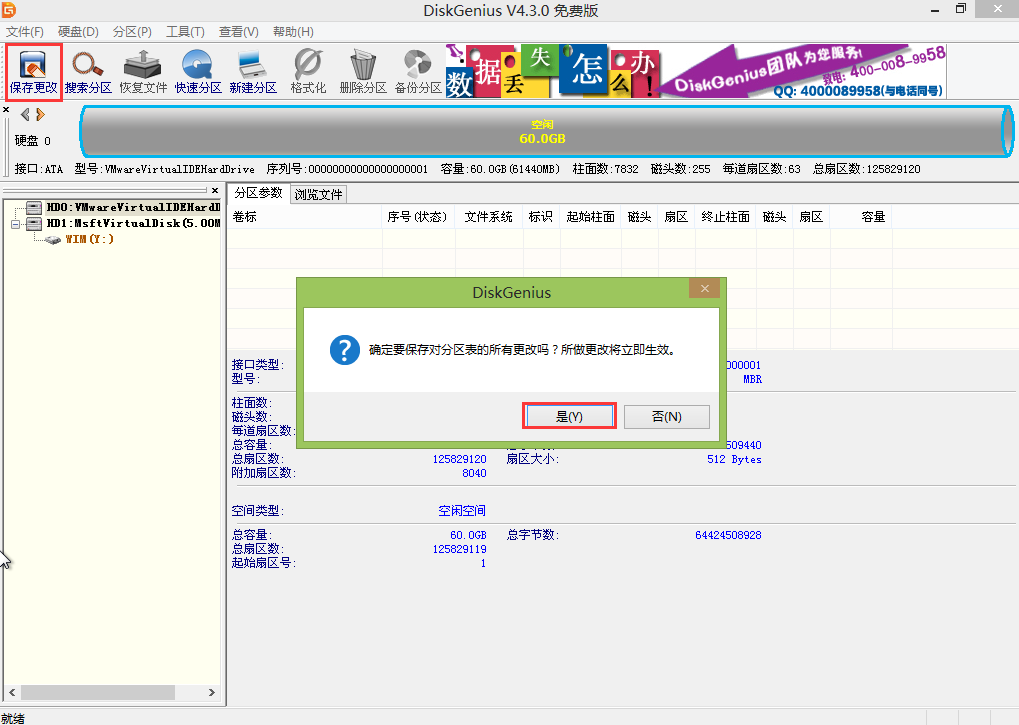Click the Delete Partition (删除分区) icon
Viewport: 1019px width, 725px height.
(x=362, y=70)
